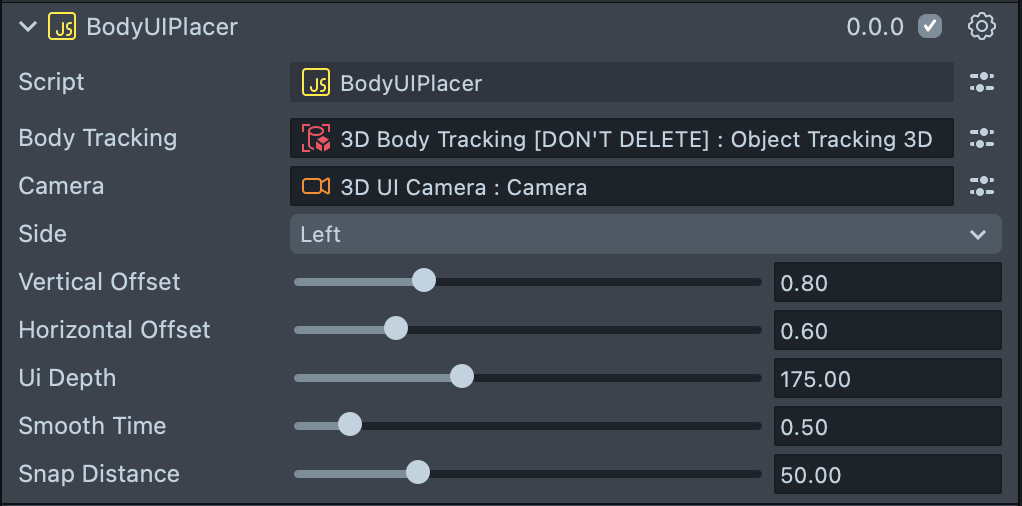This screenshot has width=1022, height=506.
Task: Collapse the BodyUIPlacer component section
Action: click(x=27, y=27)
